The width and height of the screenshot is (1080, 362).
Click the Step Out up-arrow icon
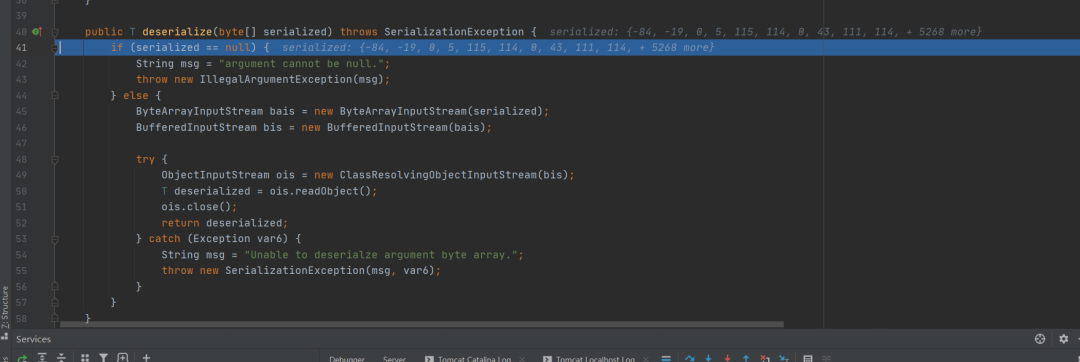click(746, 359)
